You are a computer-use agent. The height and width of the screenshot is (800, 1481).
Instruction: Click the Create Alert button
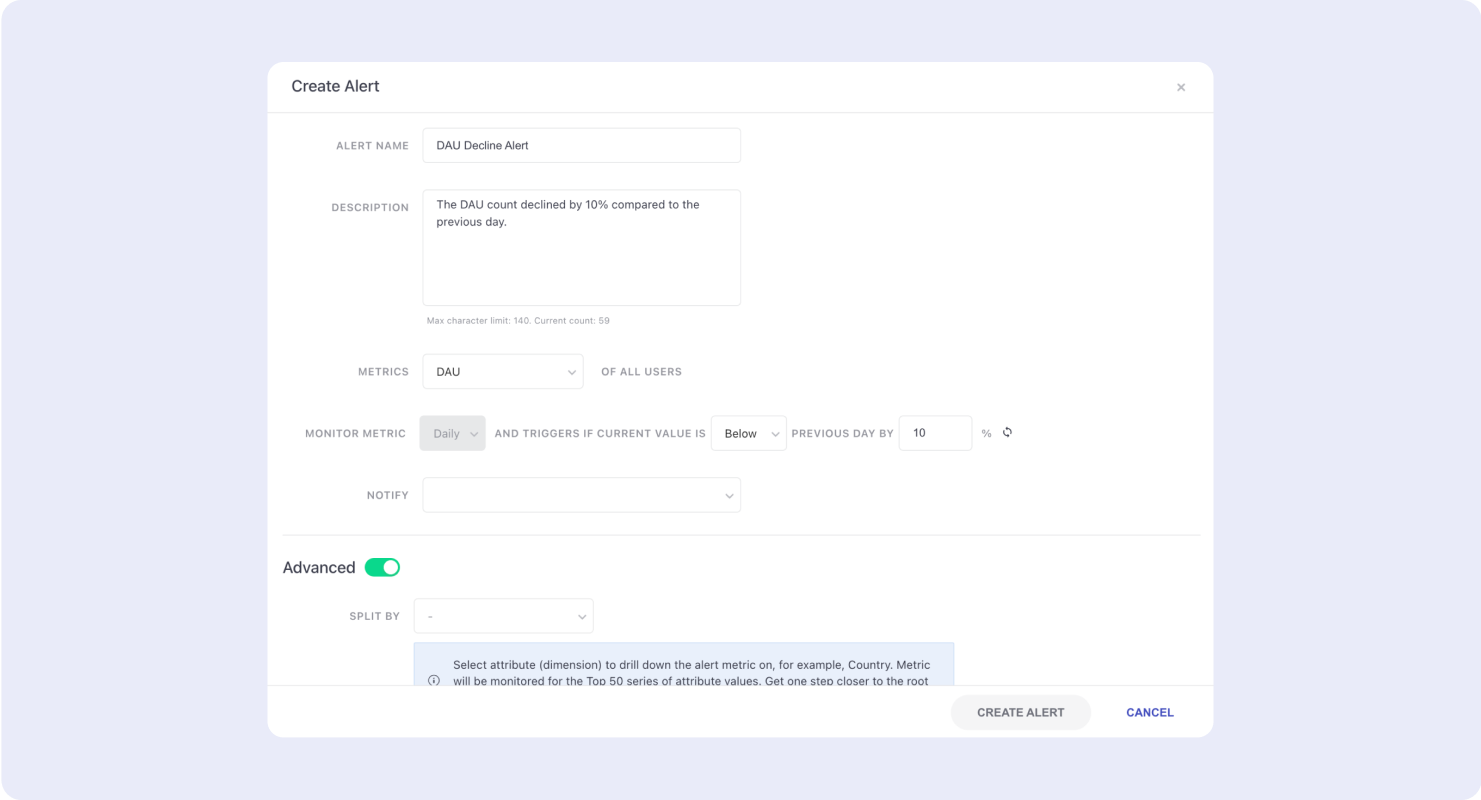(x=1020, y=713)
